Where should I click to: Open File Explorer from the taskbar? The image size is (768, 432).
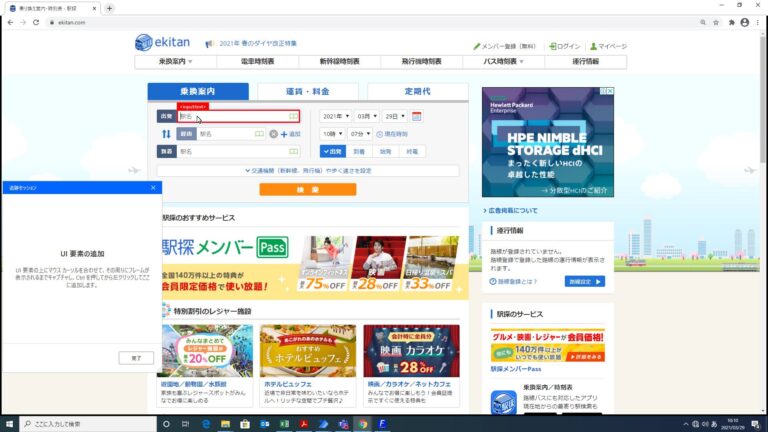pyautogui.click(x=225, y=424)
